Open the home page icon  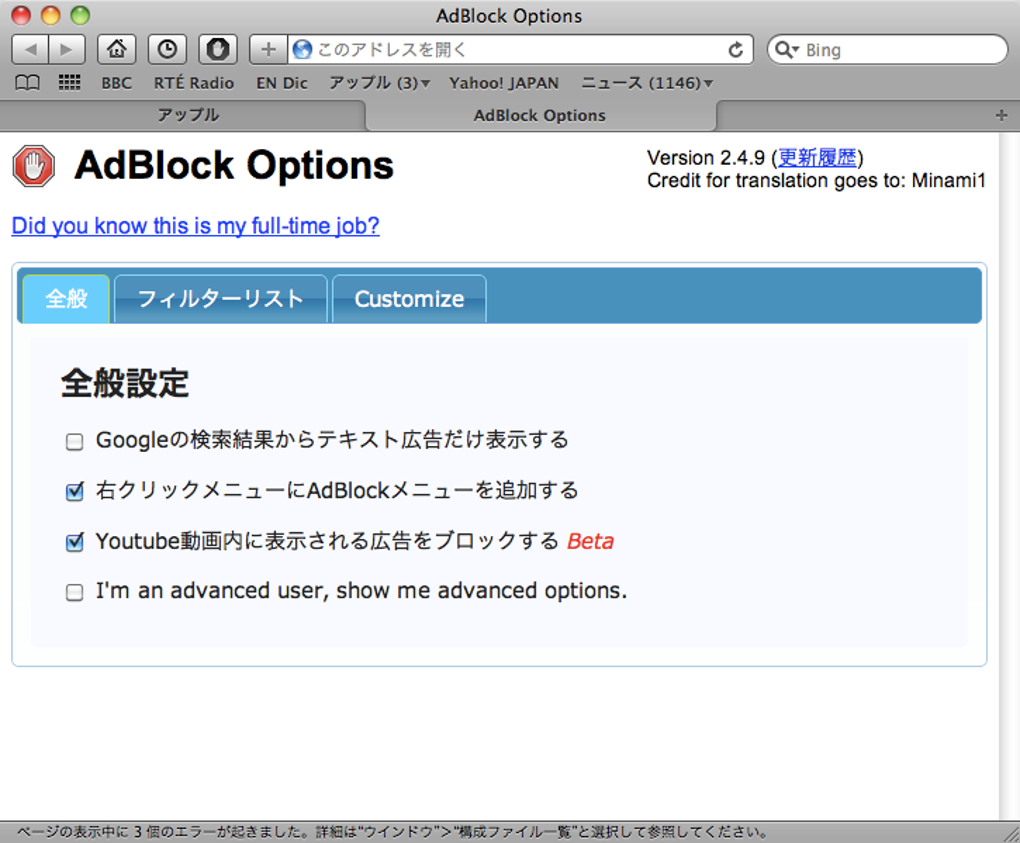pyautogui.click(x=116, y=49)
